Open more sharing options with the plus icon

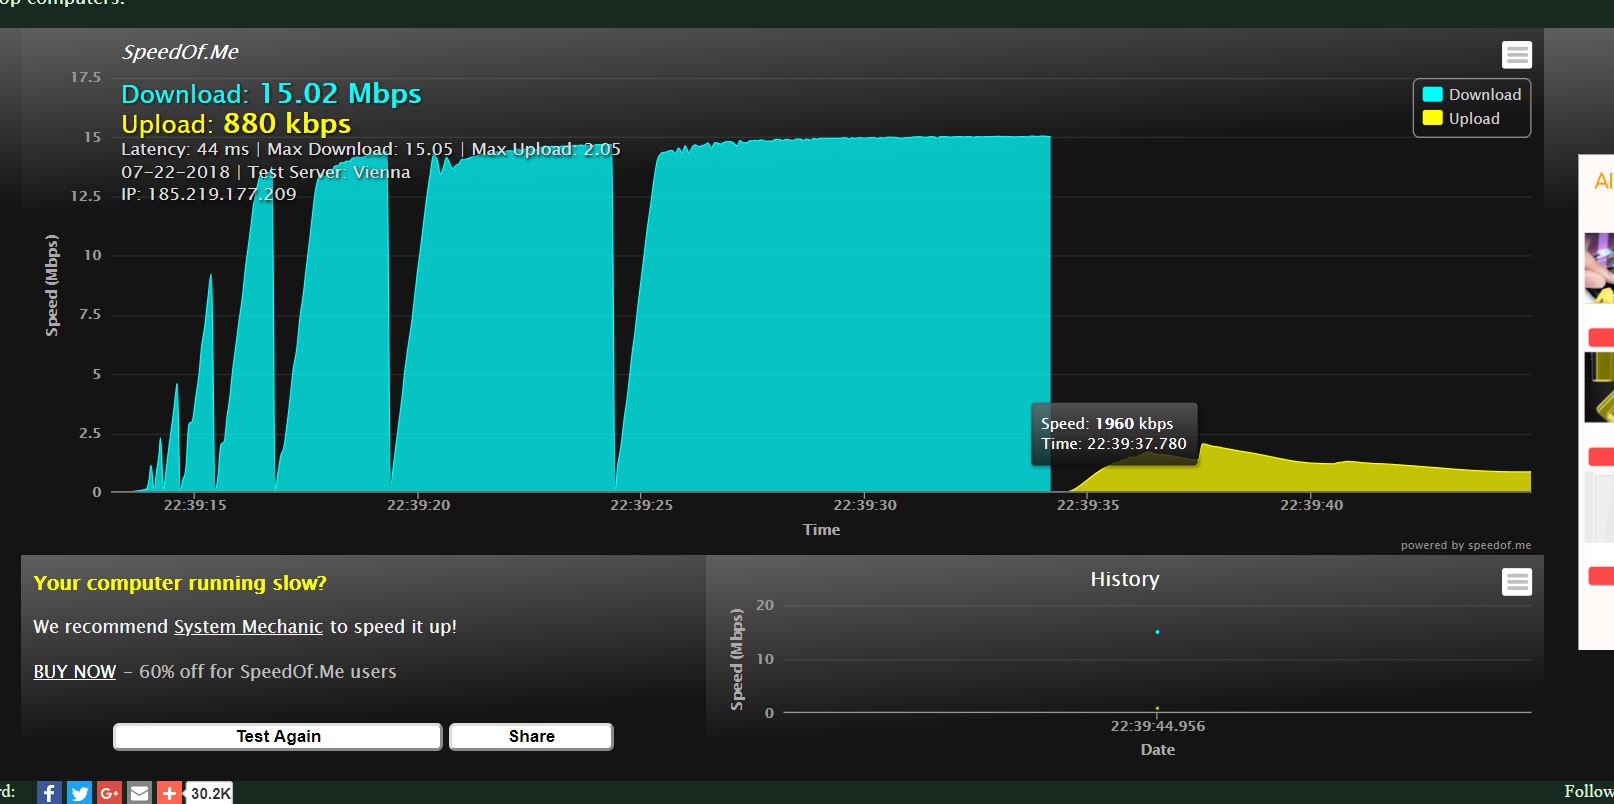click(169, 793)
